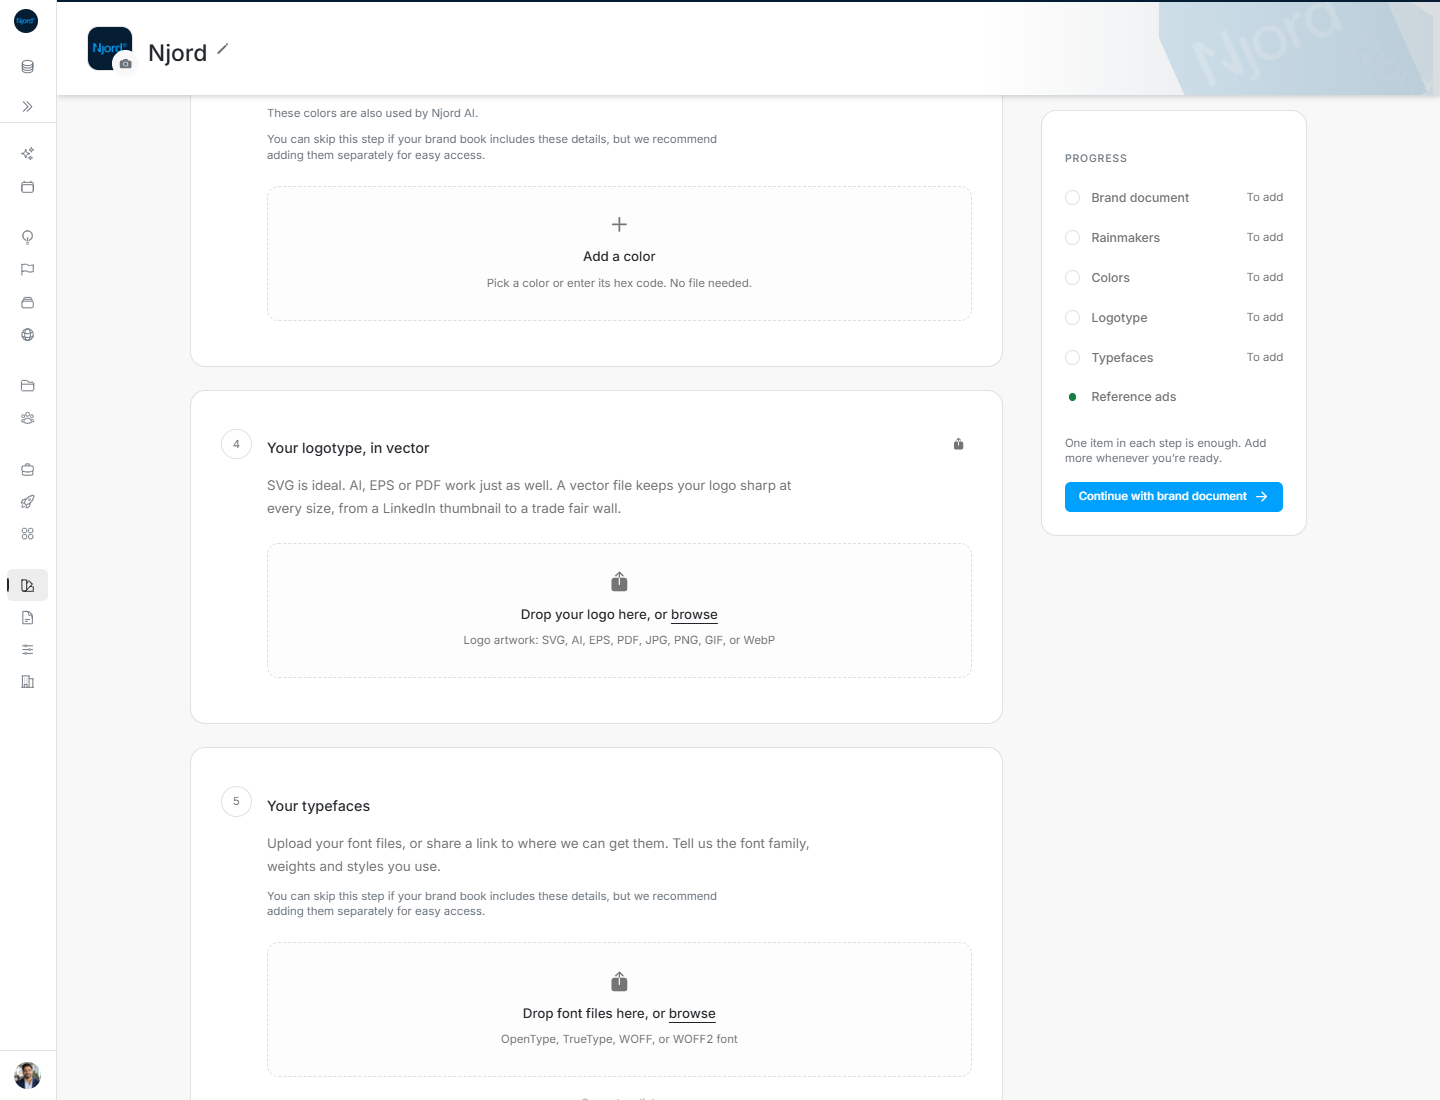The height and width of the screenshot is (1100, 1440).
Task: Open the sparkles AI icon in the sidebar
Action: (x=28, y=154)
